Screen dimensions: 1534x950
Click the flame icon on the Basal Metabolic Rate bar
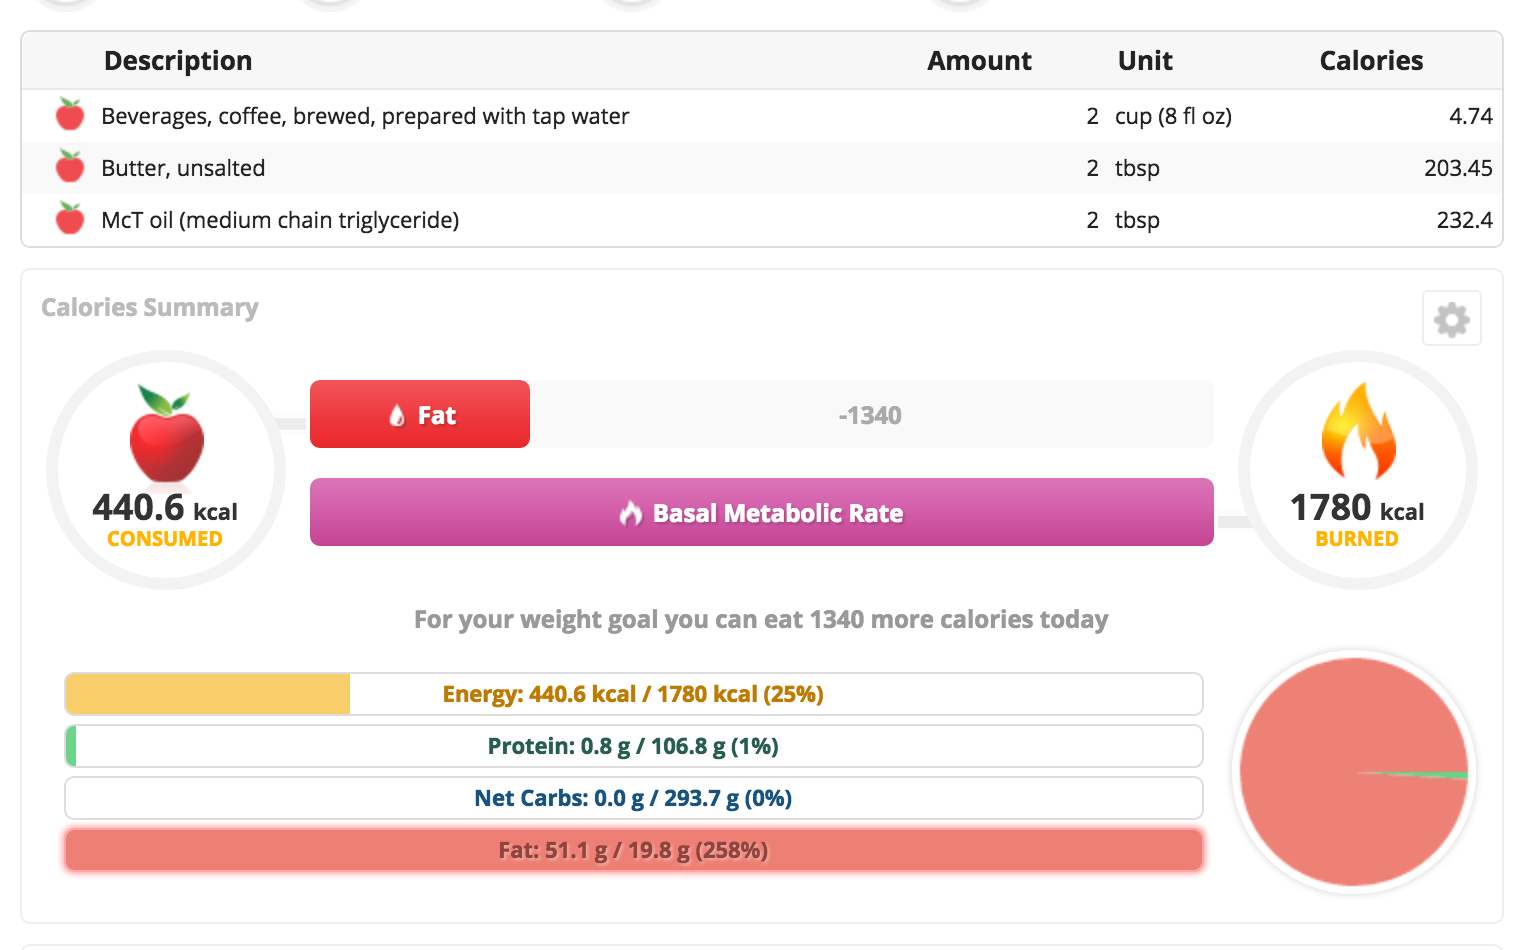630,513
